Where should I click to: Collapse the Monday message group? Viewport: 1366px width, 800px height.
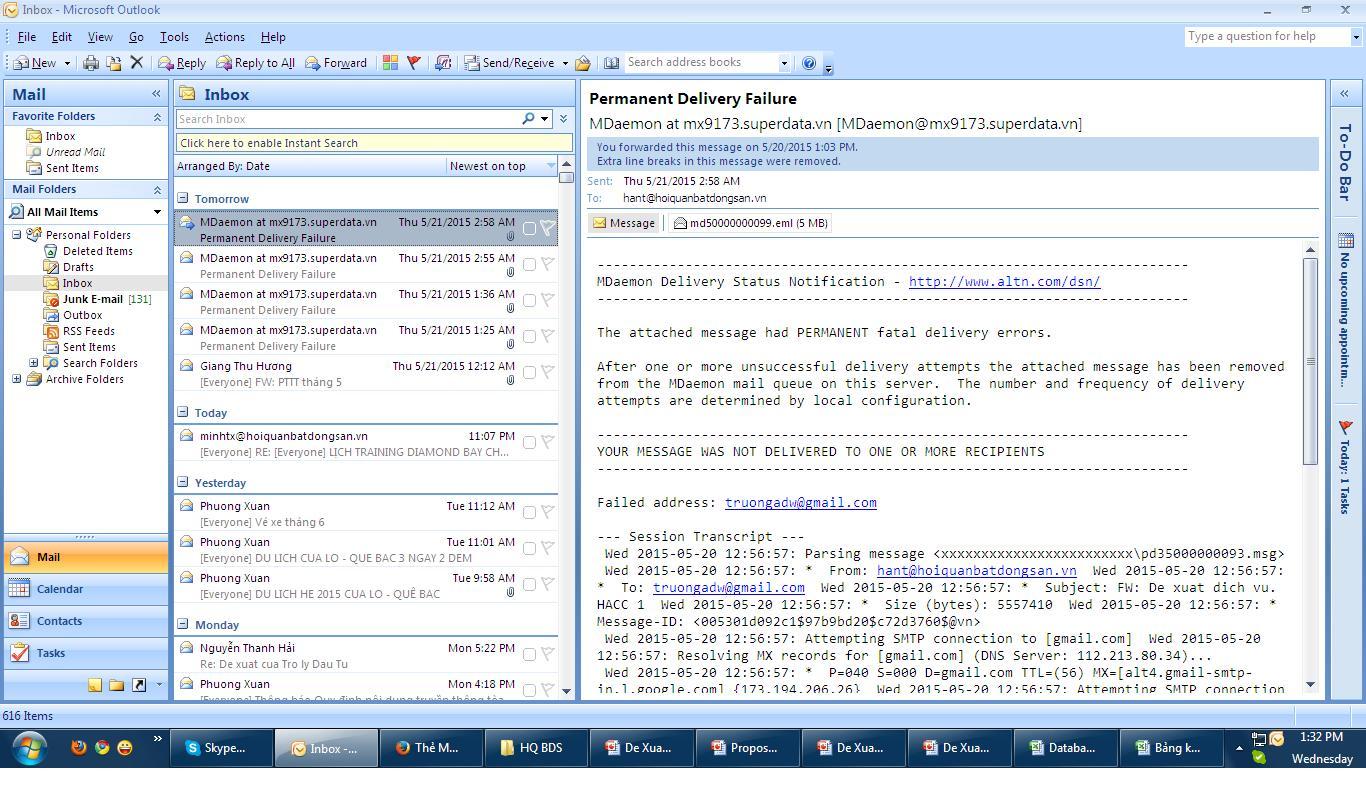[183, 624]
